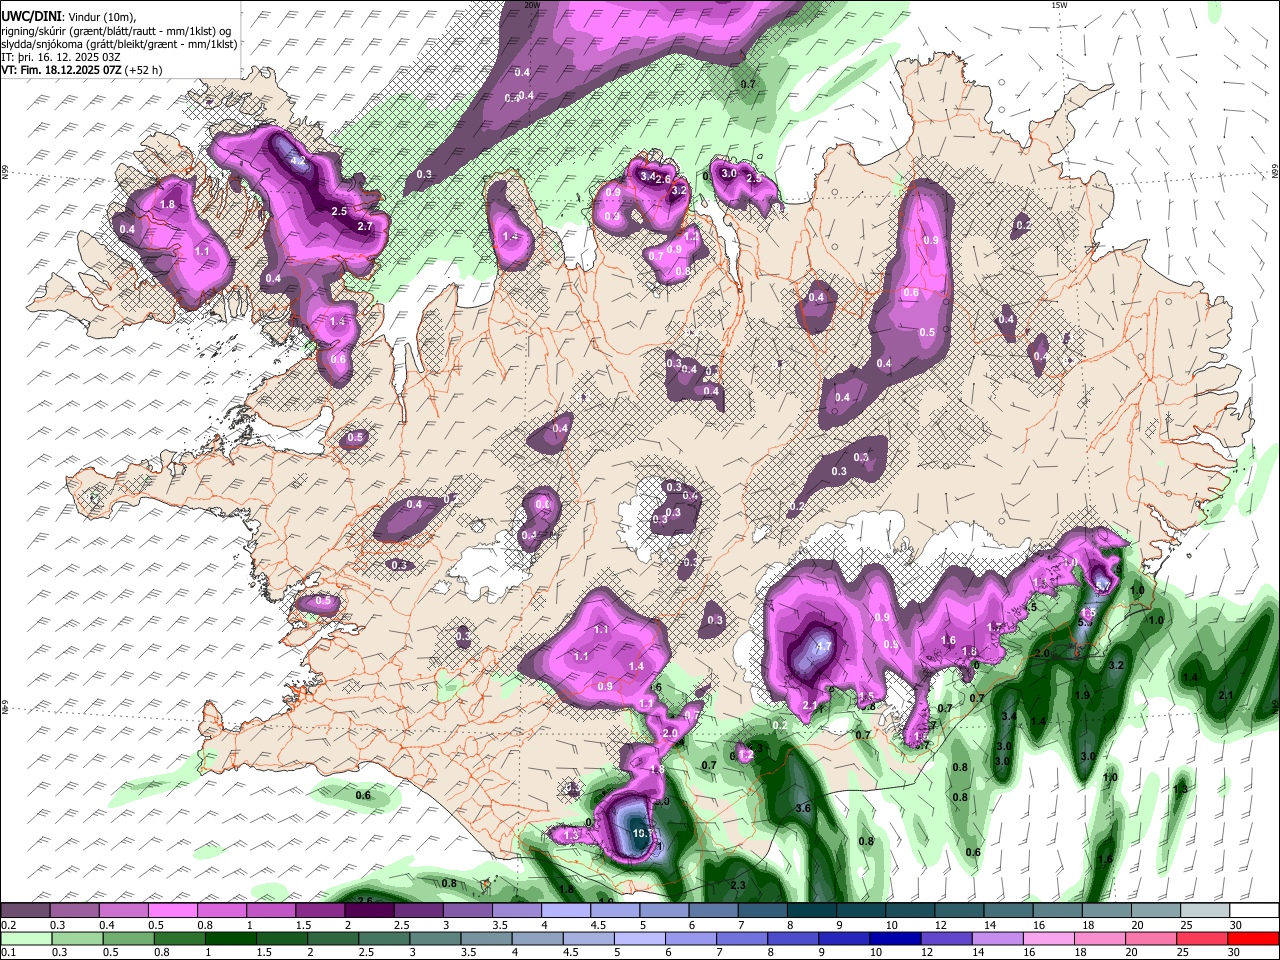Viewport: 1280px width, 960px height.
Task: Click the 4.2 snowfall value in the northwest
Action: (x=297, y=160)
